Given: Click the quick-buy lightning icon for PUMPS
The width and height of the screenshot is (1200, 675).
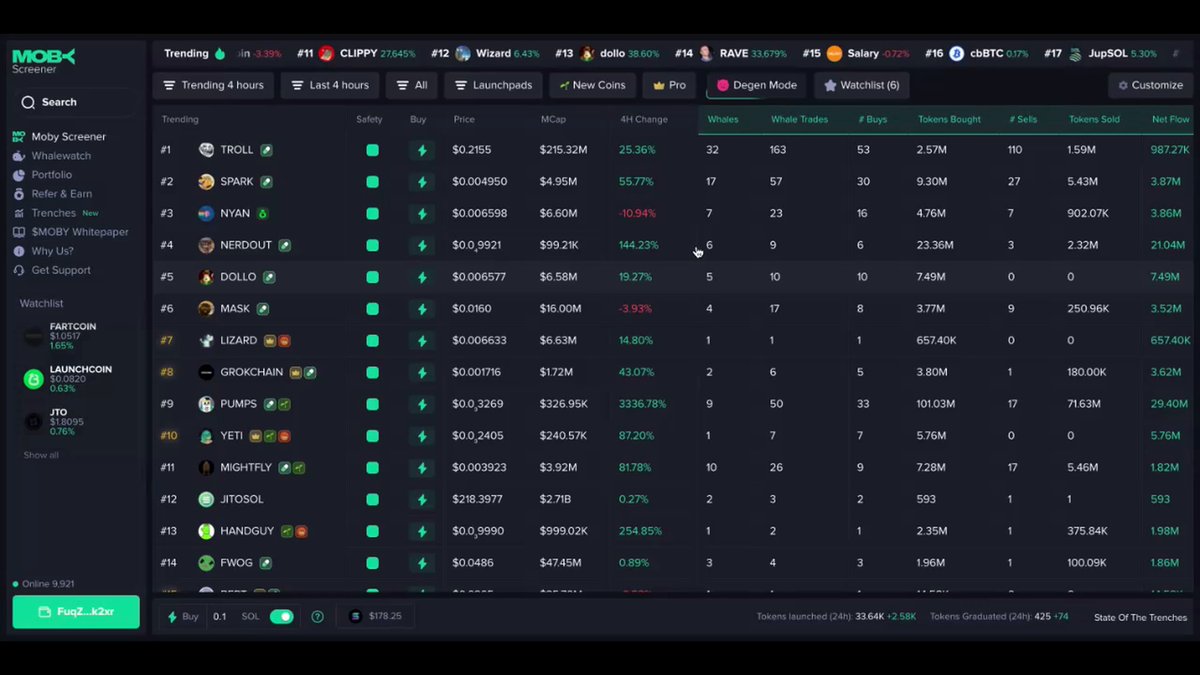Looking at the screenshot, I should [x=422, y=404].
